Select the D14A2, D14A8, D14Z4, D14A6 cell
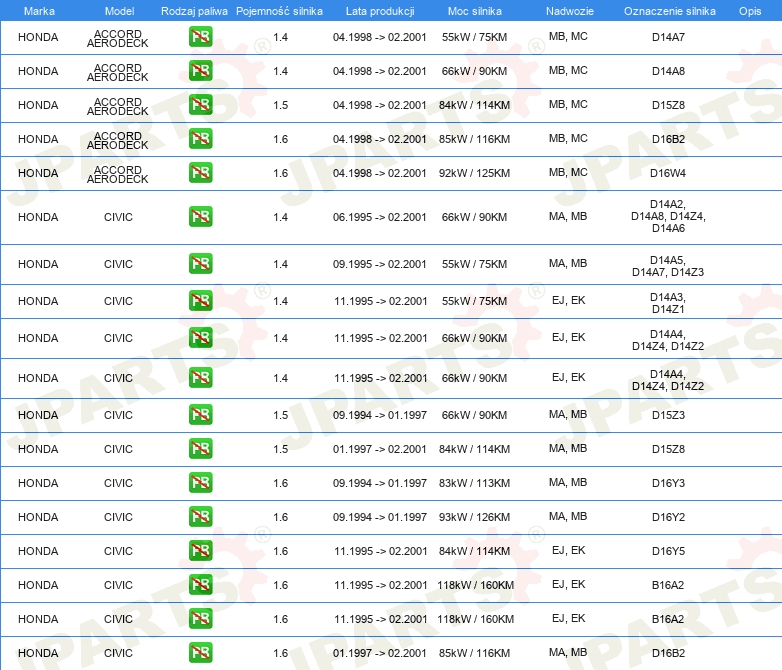 click(668, 216)
